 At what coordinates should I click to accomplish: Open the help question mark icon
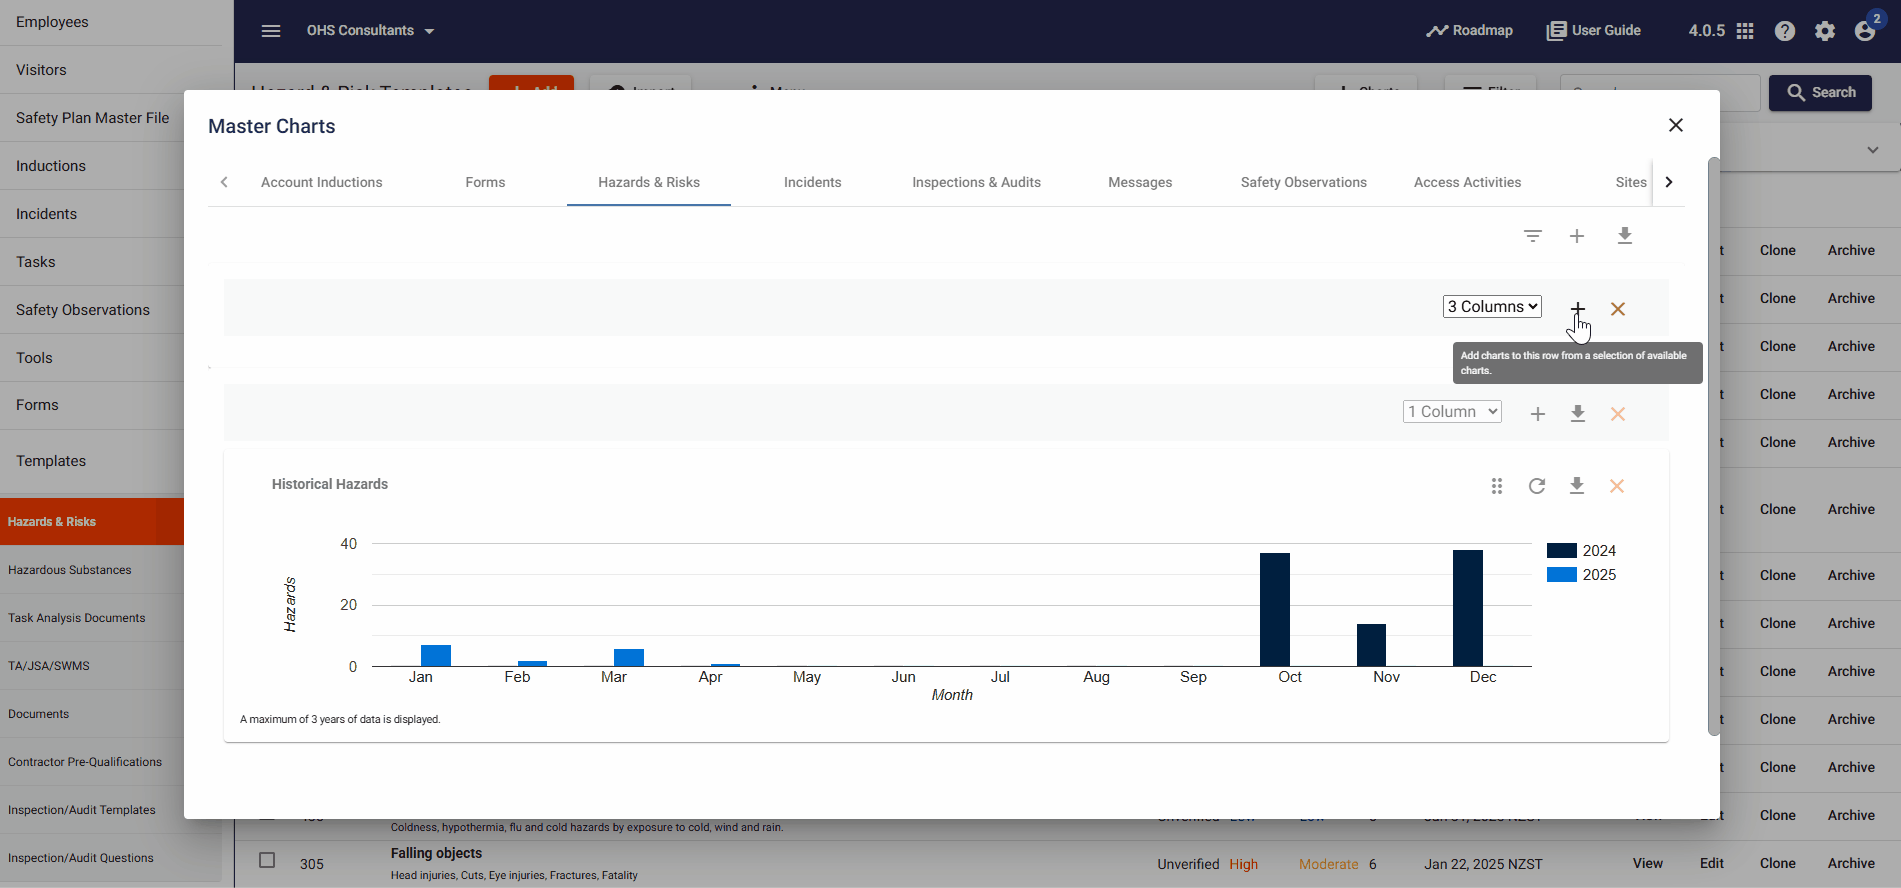point(1785,31)
